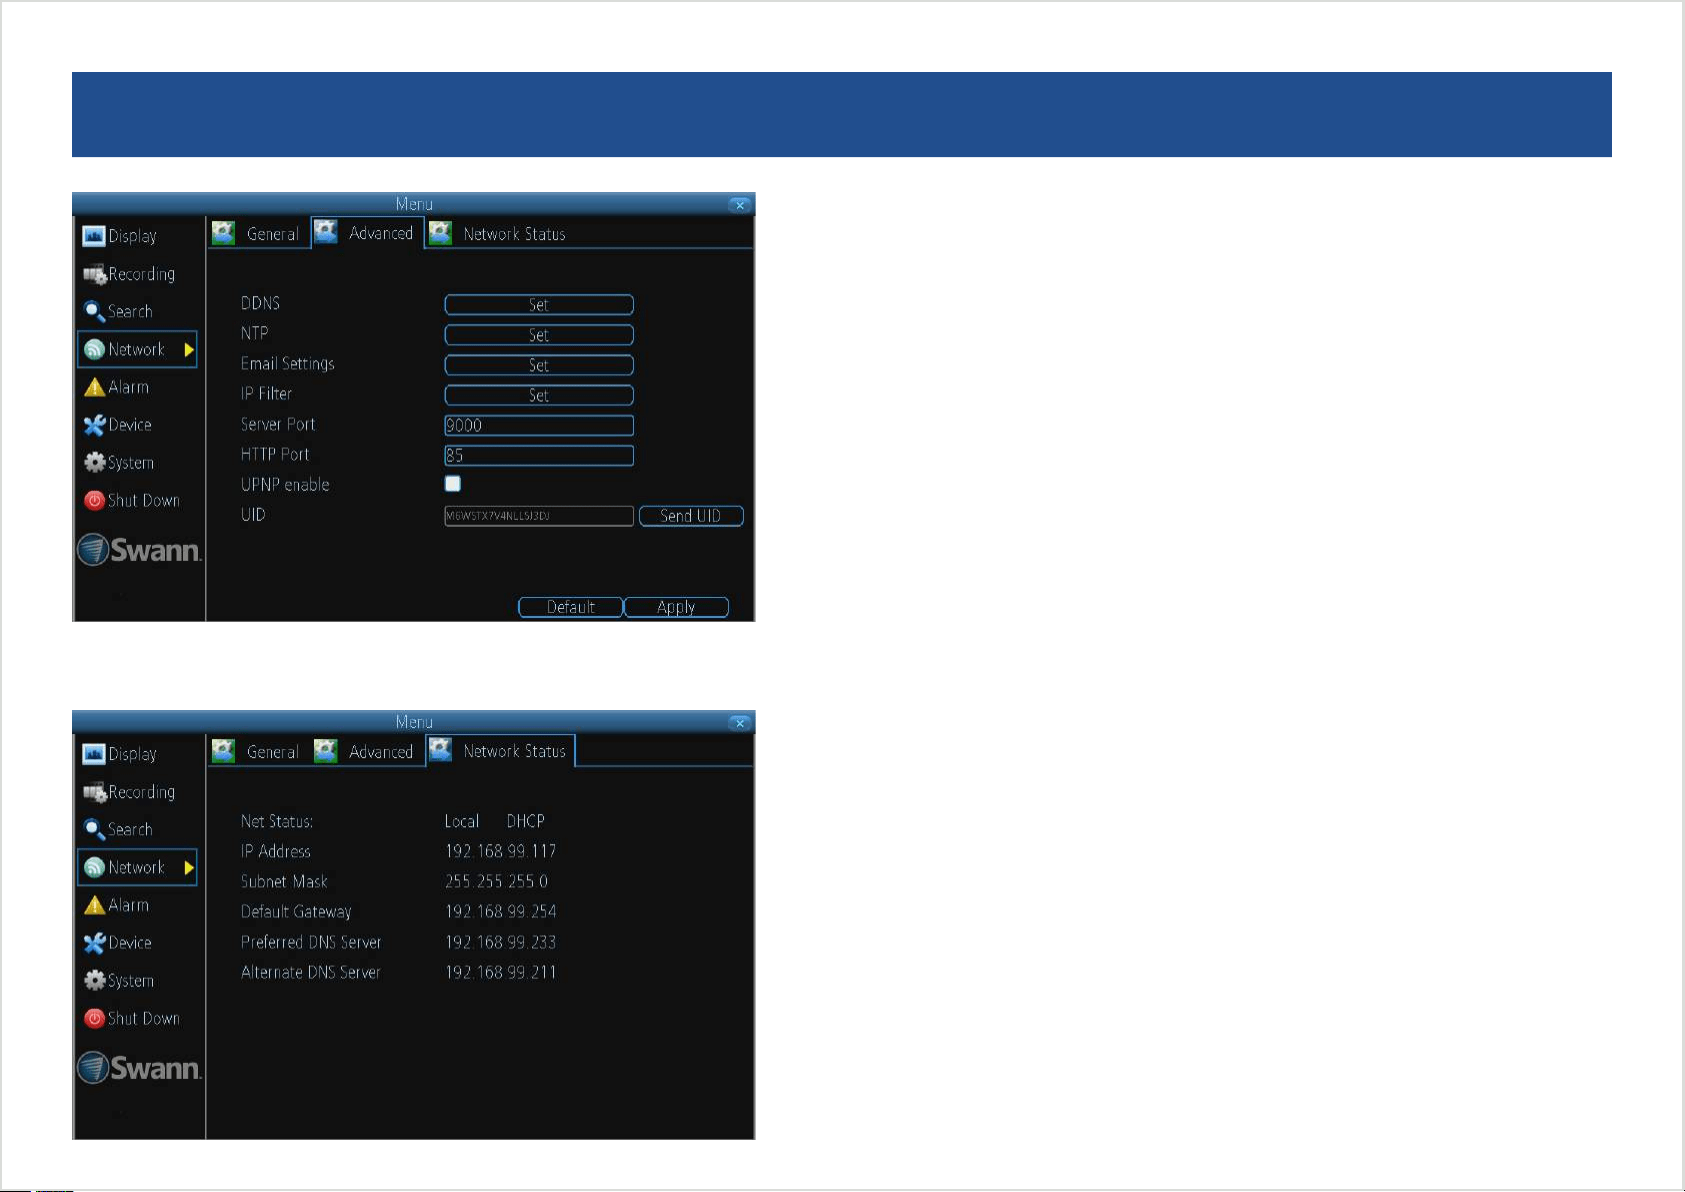Open Device tools icon in bottom menu window
1685x1192 pixels.
pyautogui.click(x=95, y=943)
